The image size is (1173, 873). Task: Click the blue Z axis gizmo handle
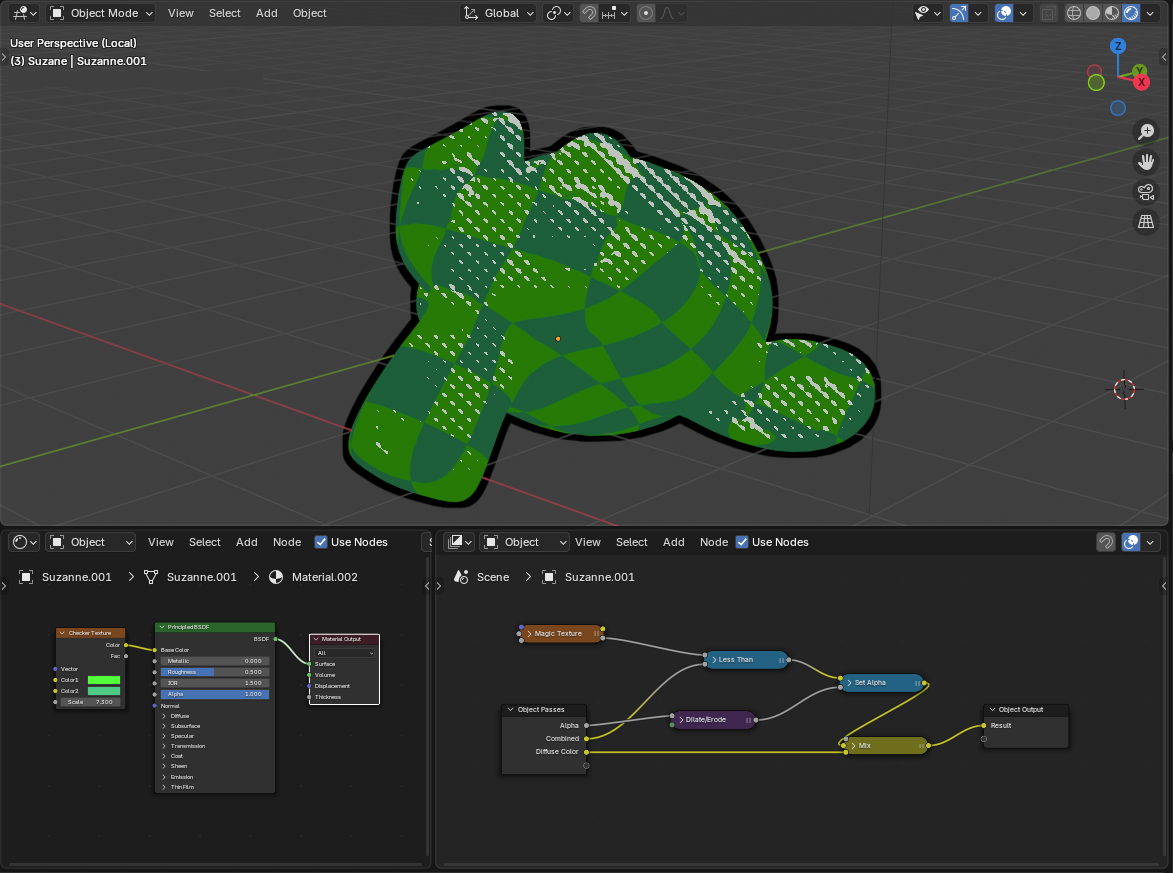tap(1118, 46)
